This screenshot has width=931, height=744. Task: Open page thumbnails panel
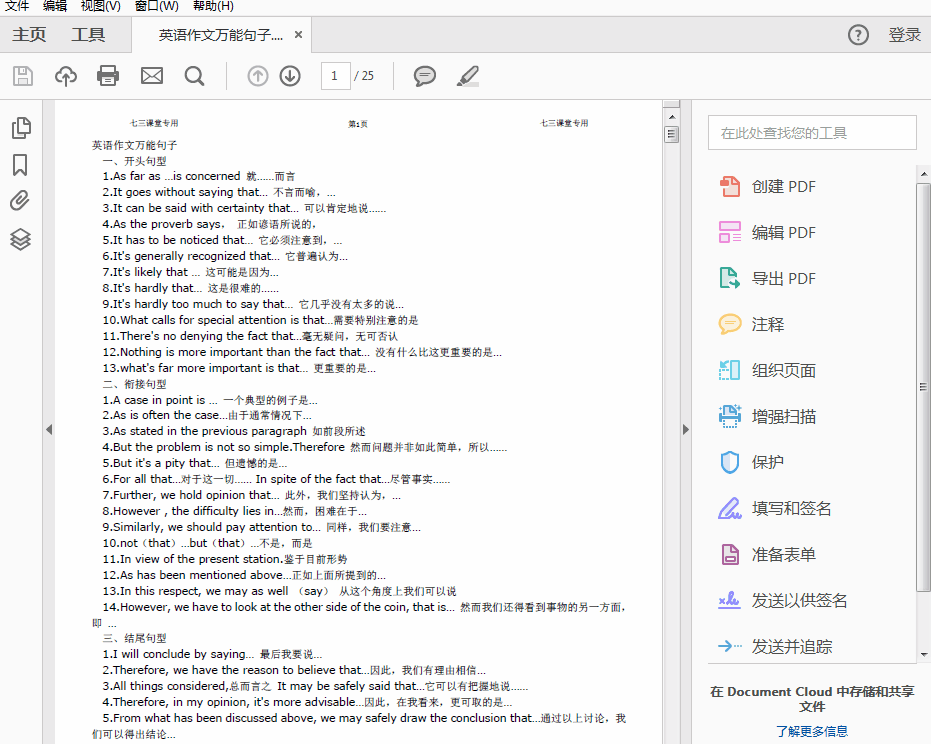coord(20,128)
